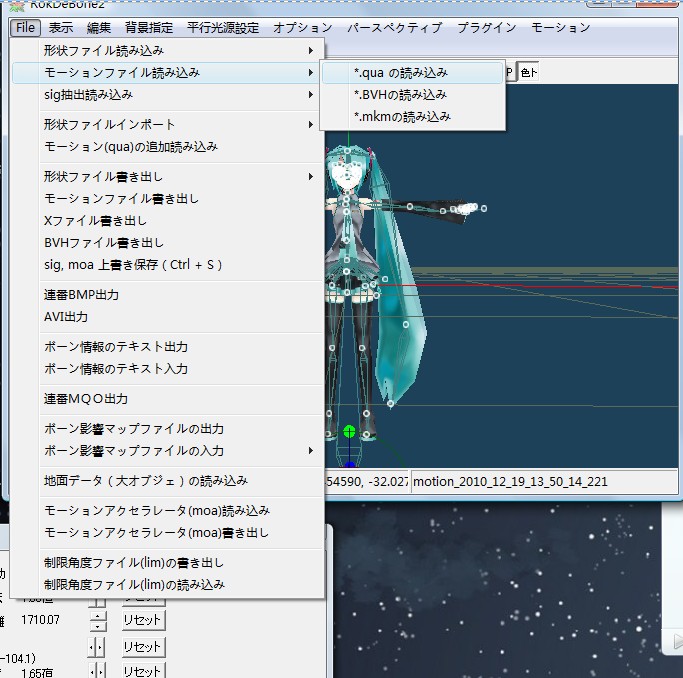
Task: Expand 形状ファイルインポート submenu
Action: click(168, 125)
